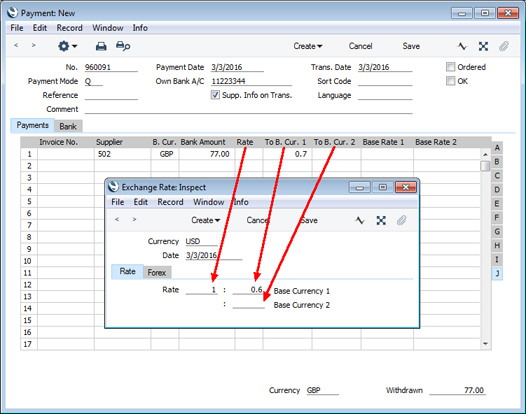This screenshot has width=526, height=414.
Task: Uncheck Supp. Info on Trans. checkbox
Action: [x=215, y=95]
